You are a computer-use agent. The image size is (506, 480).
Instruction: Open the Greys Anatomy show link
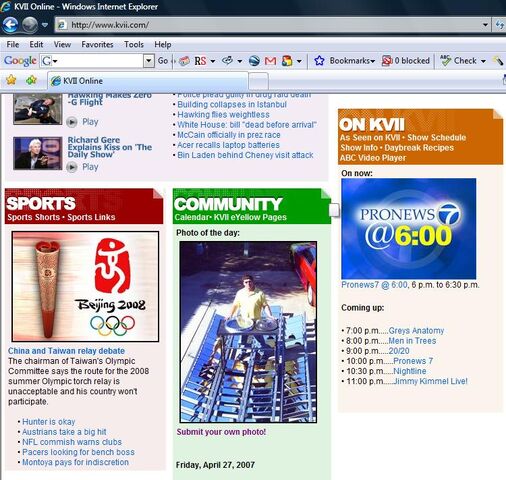416,331
